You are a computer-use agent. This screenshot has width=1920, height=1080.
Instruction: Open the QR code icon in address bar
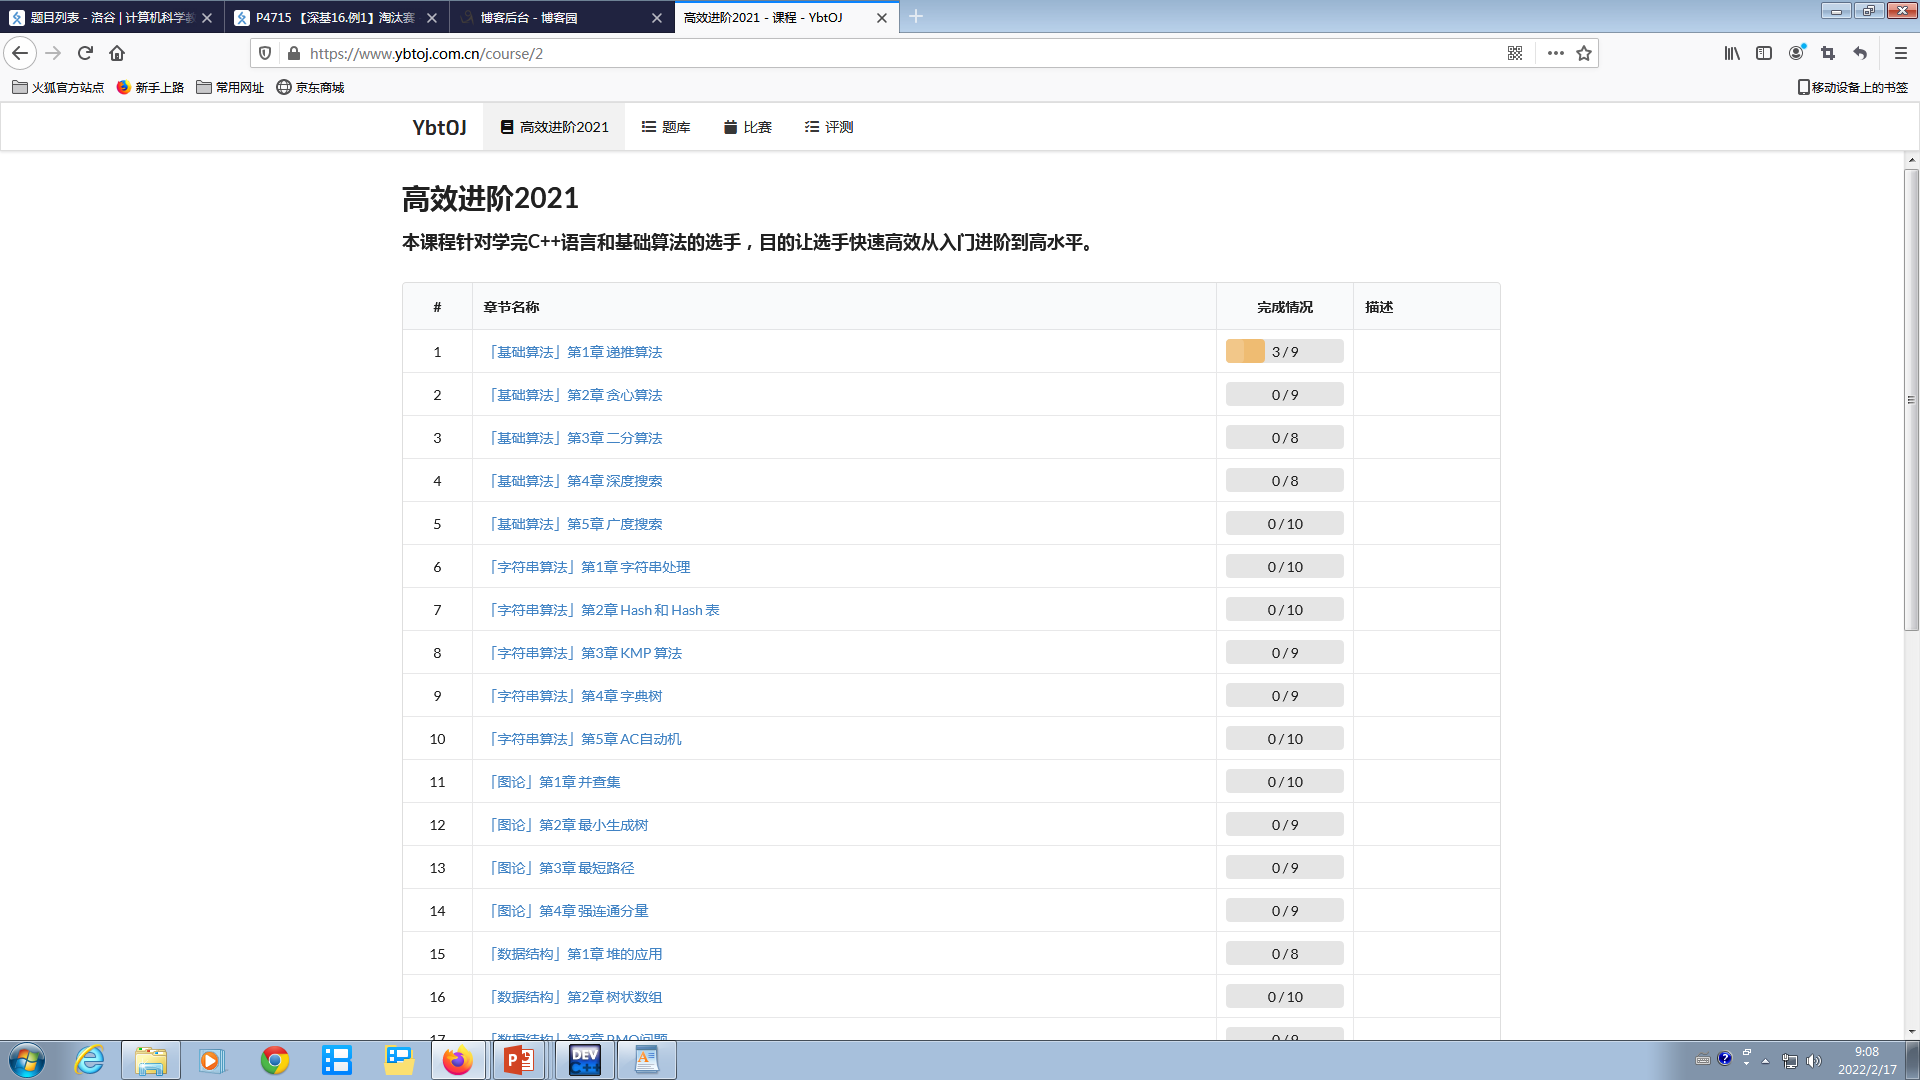(x=1515, y=53)
